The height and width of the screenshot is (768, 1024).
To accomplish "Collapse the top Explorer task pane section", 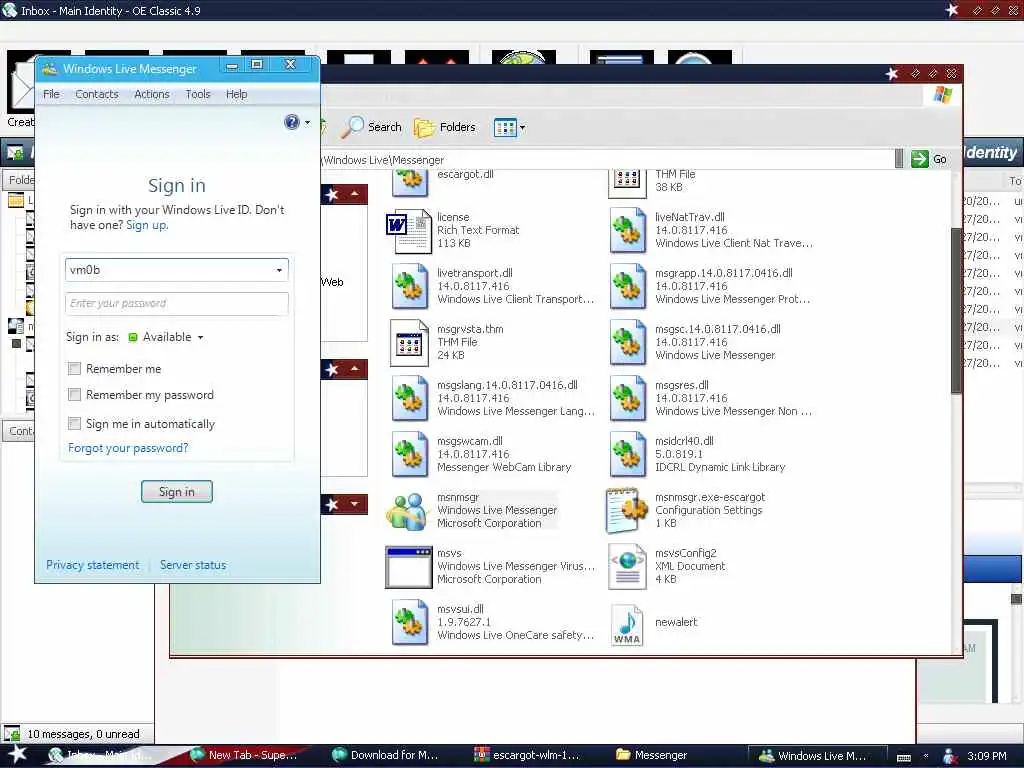I will click(355, 194).
